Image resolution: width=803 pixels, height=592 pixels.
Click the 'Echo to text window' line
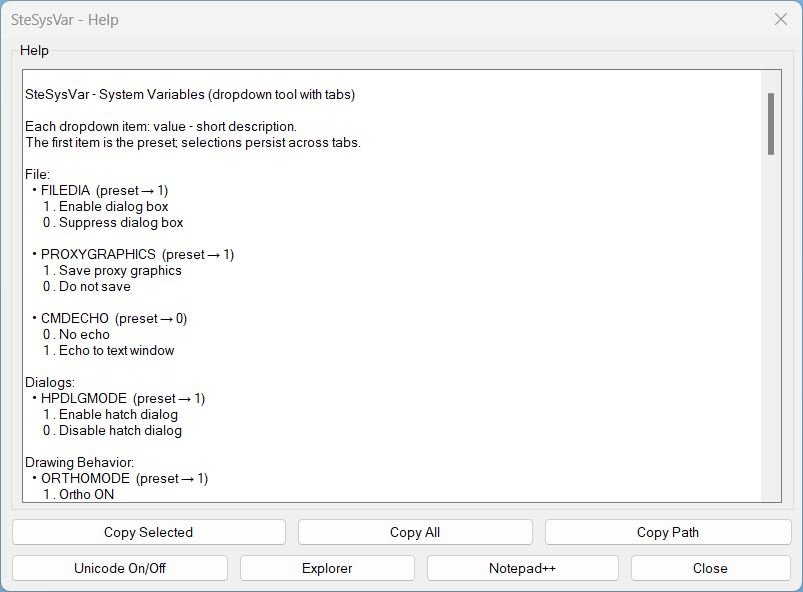tap(116, 350)
